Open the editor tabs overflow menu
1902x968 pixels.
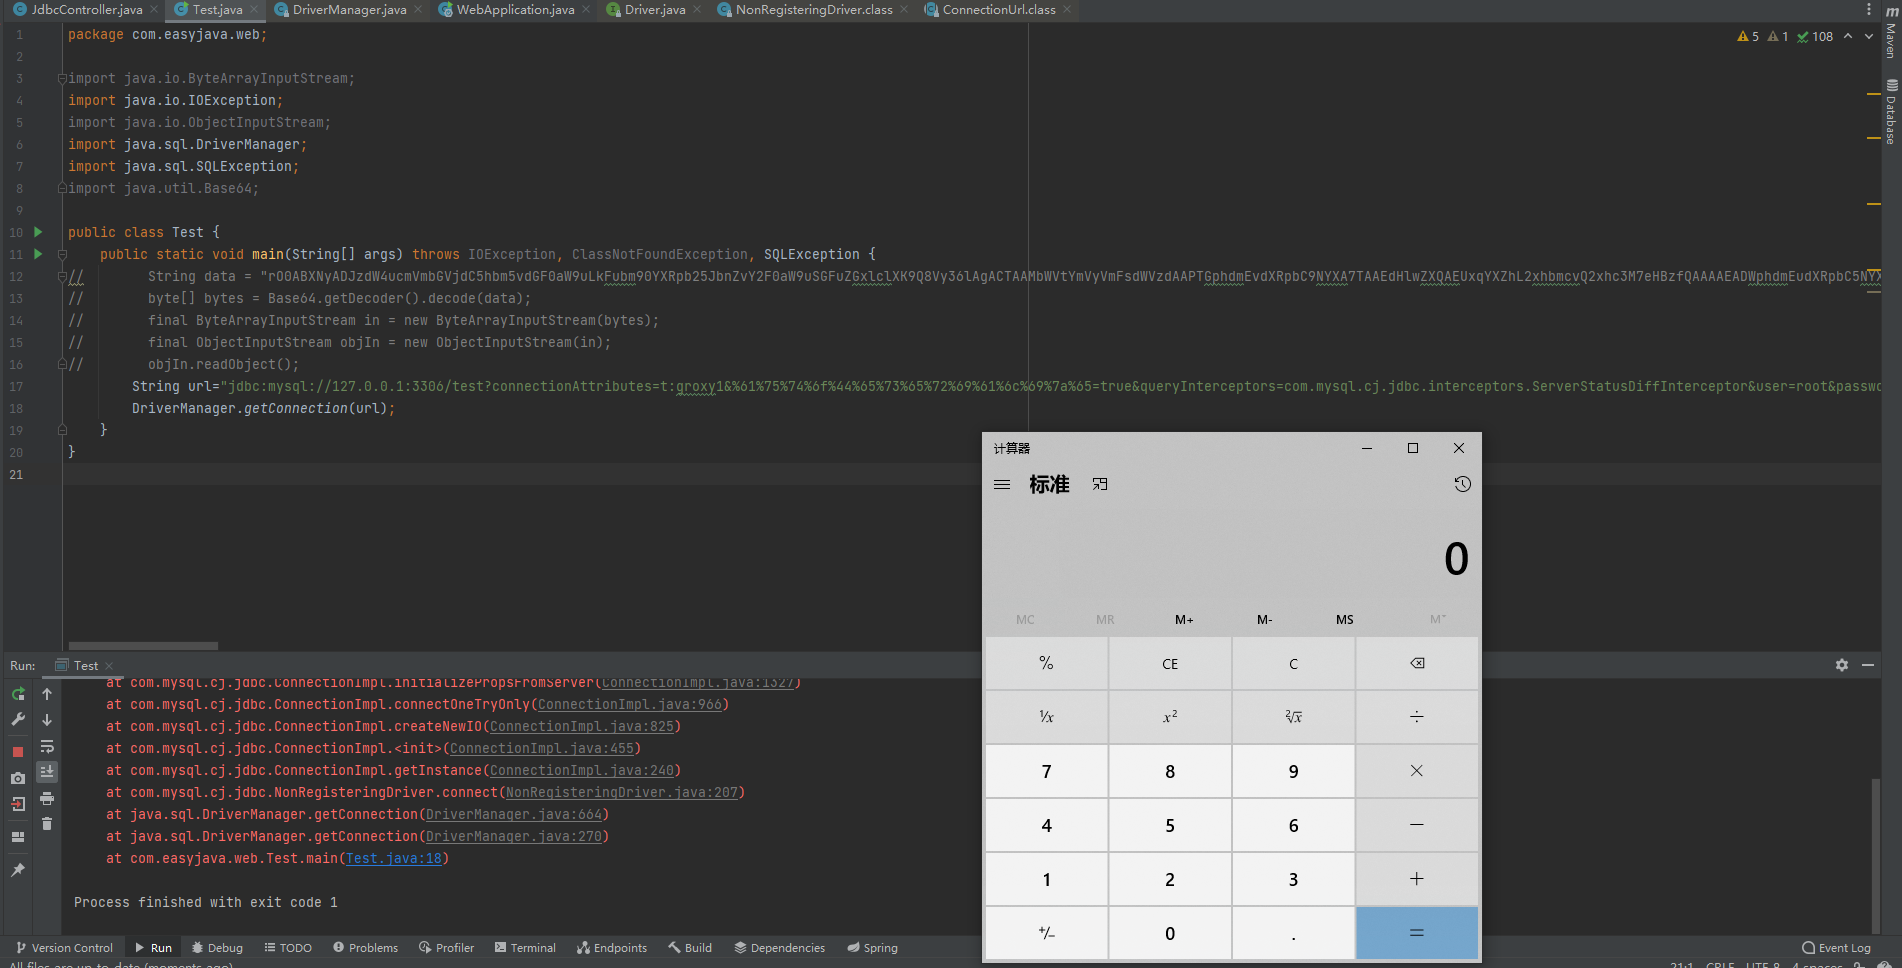1868,9
